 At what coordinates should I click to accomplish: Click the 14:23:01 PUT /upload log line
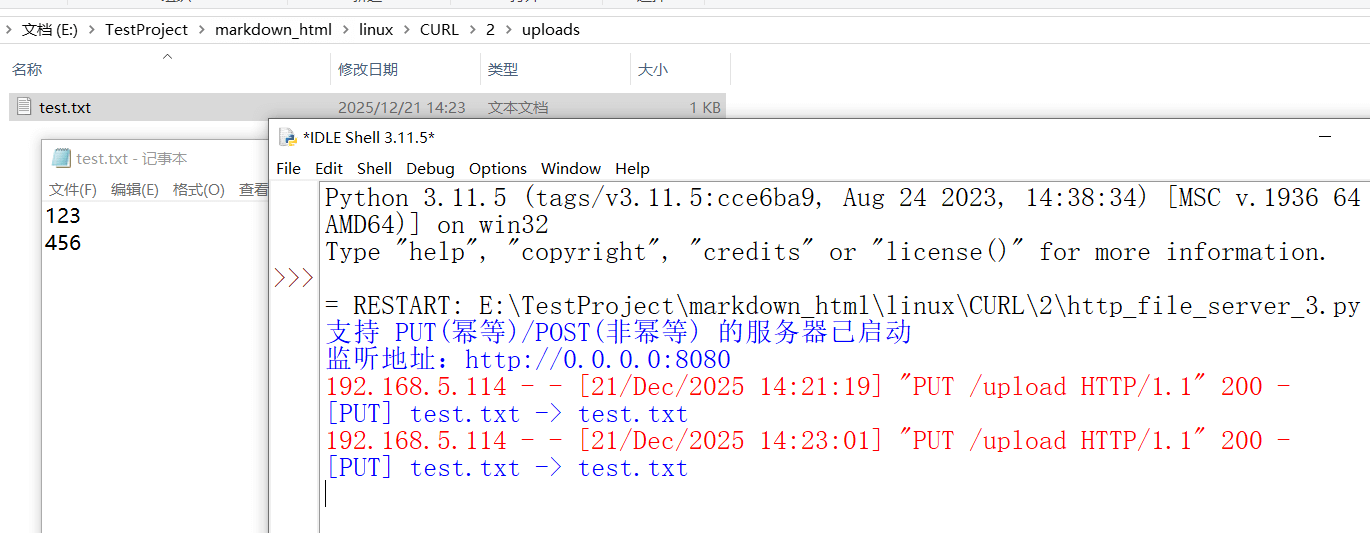(808, 441)
